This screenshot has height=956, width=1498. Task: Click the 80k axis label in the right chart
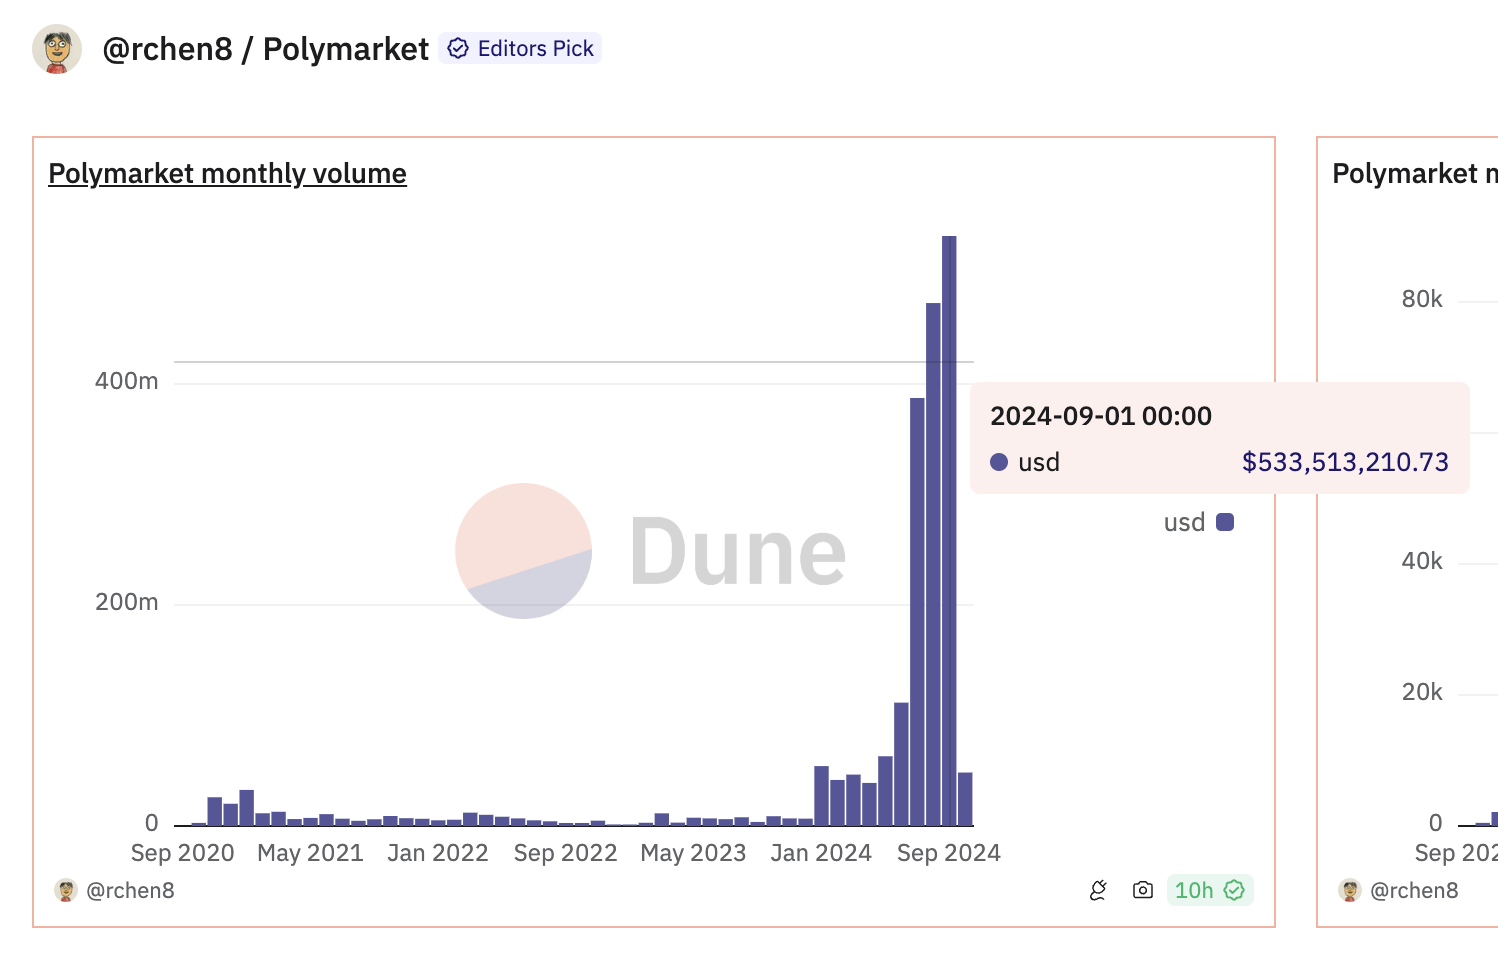pos(1422,299)
